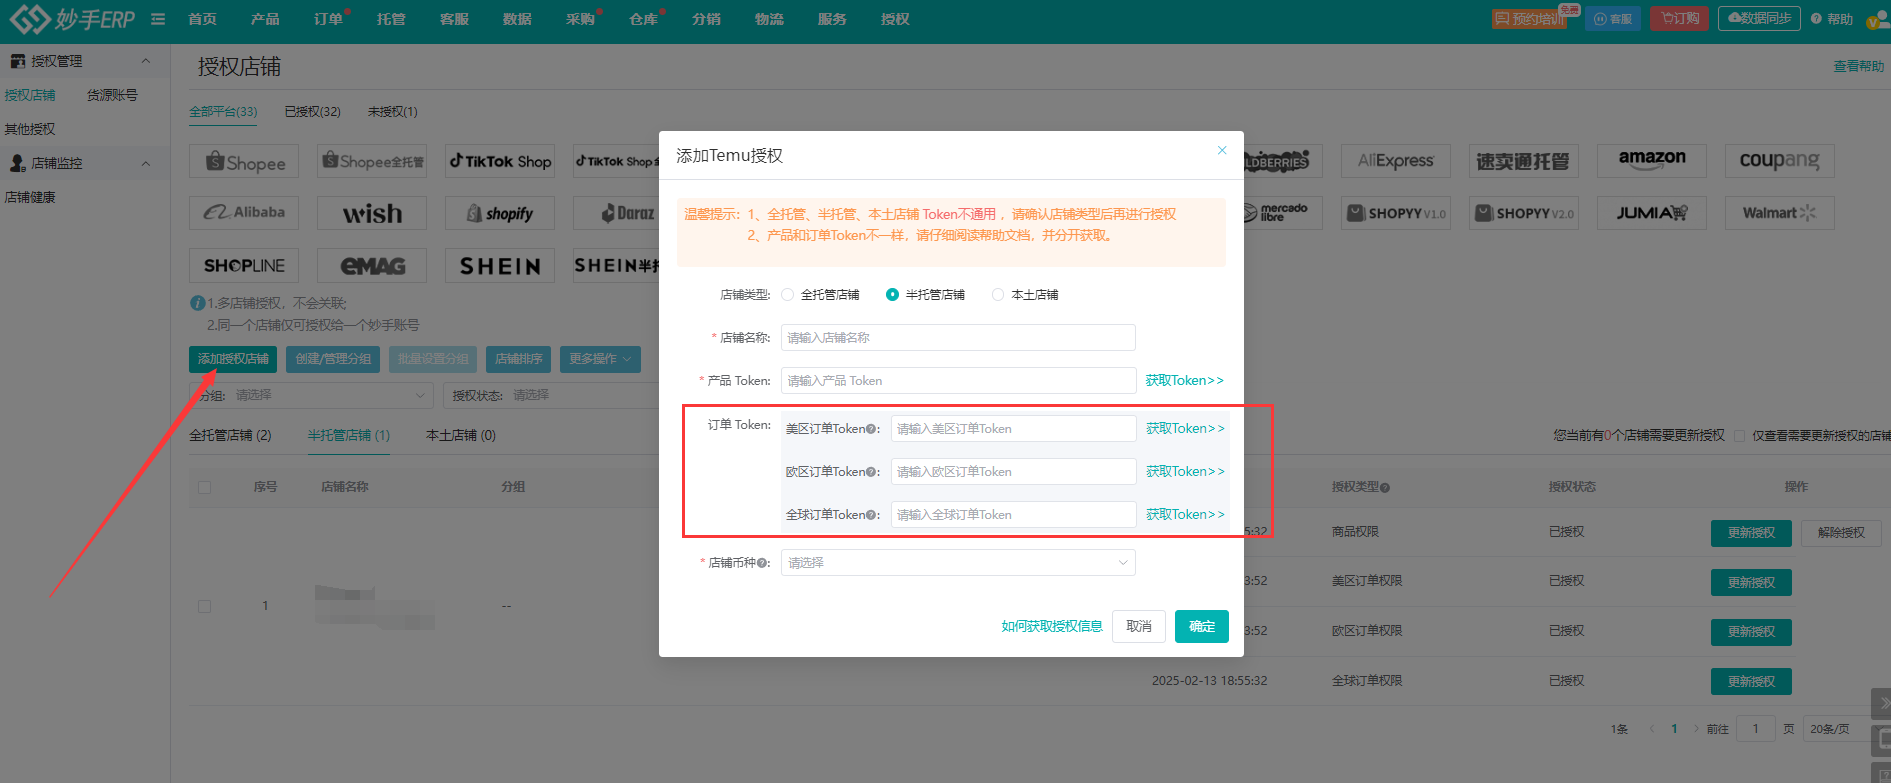Click the 添加授权店铺 button
The width and height of the screenshot is (1891, 783).
[233, 359]
